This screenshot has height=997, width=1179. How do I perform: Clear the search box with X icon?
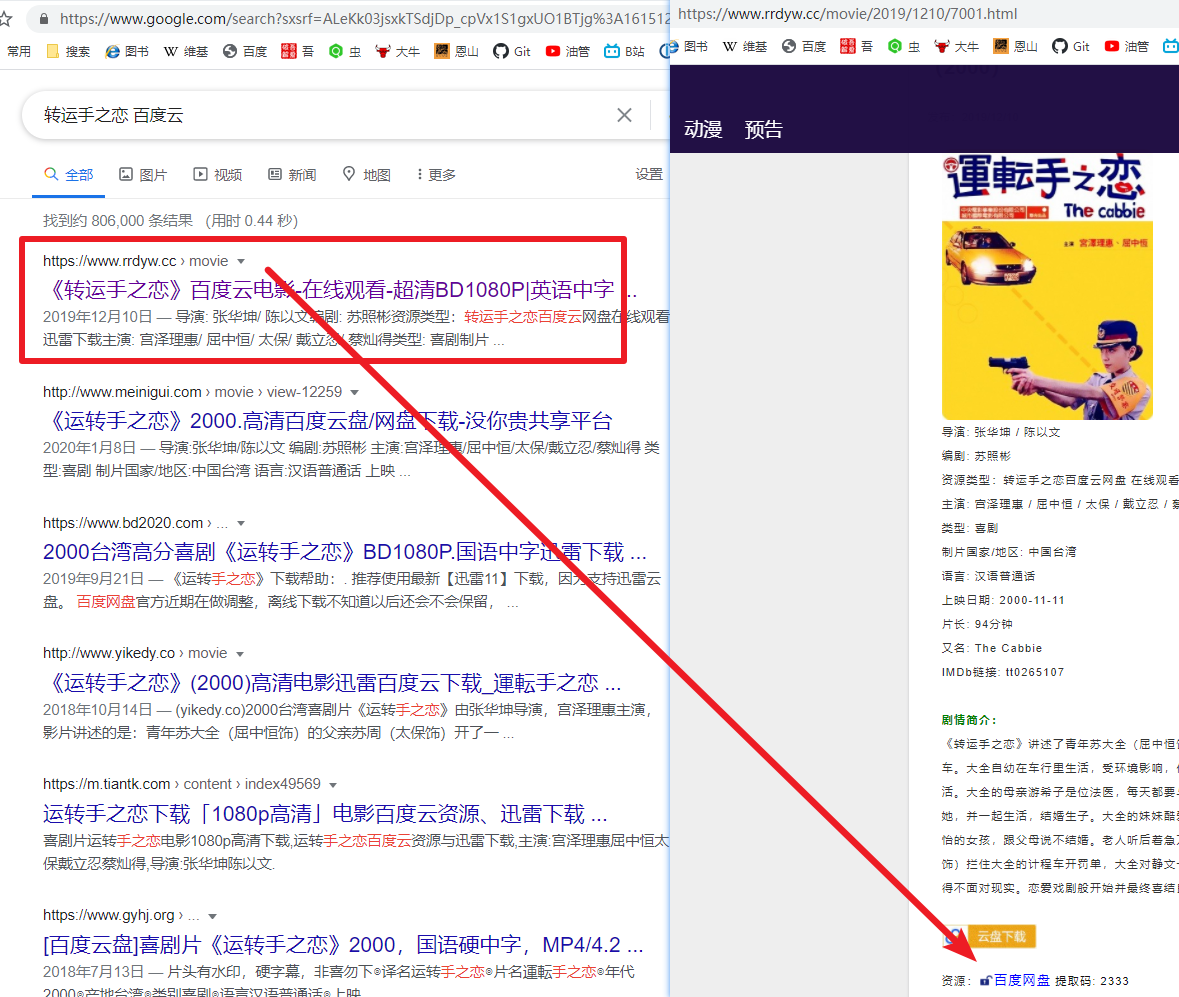click(x=624, y=115)
